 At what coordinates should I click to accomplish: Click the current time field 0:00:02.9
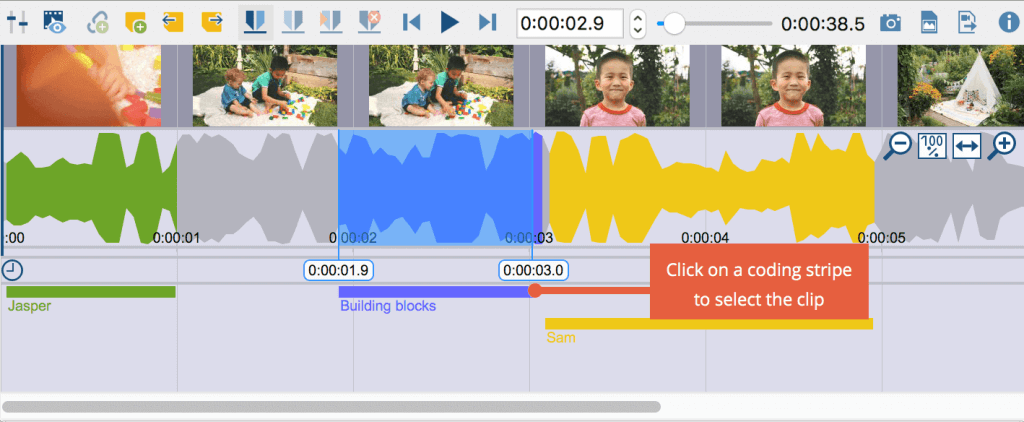pos(569,24)
